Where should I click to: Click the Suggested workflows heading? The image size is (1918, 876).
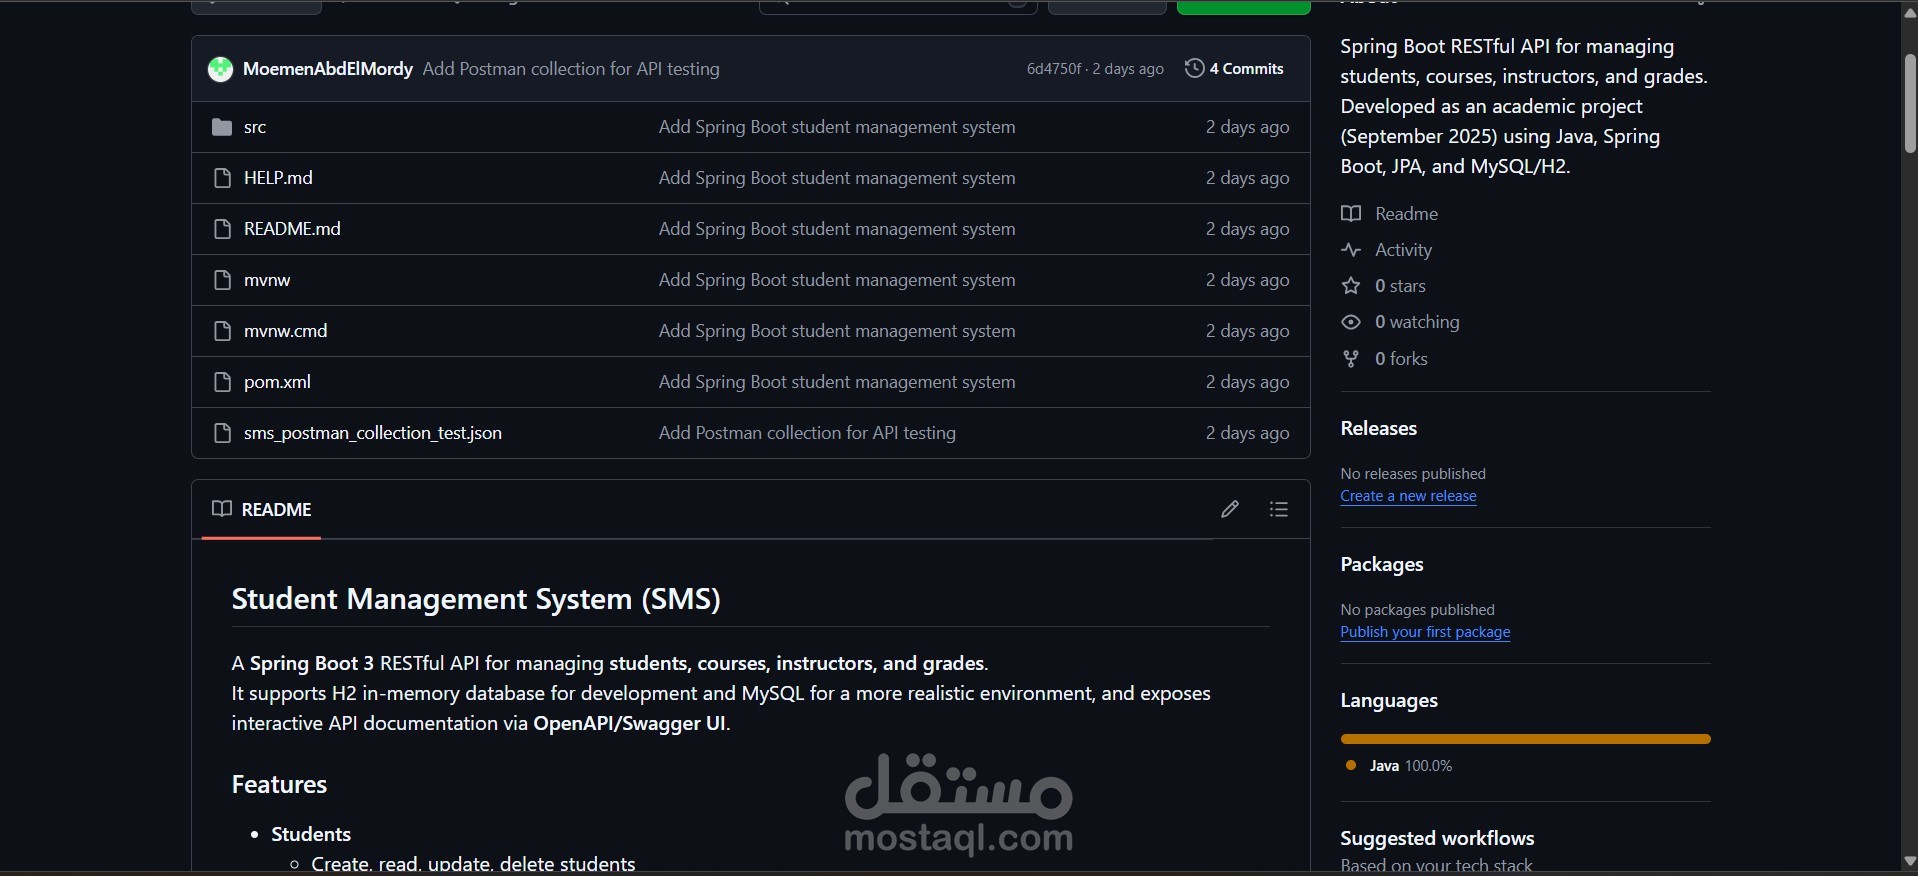pyautogui.click(x=1437, y=838)
